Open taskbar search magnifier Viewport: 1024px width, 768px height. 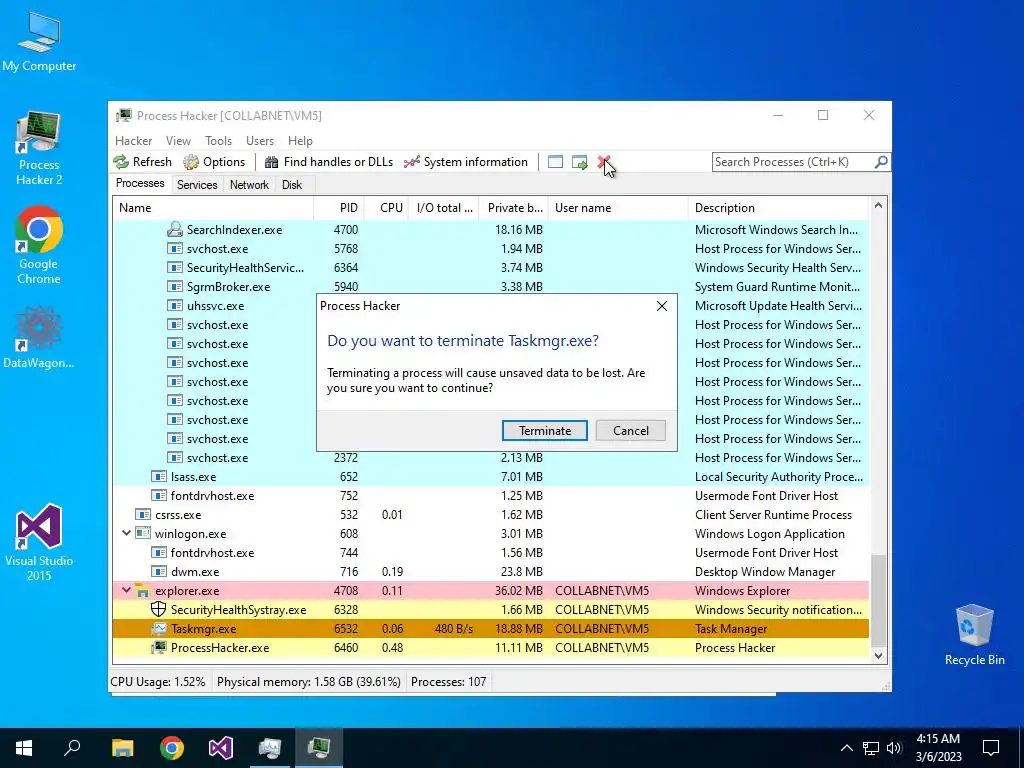tap(72, 748)
